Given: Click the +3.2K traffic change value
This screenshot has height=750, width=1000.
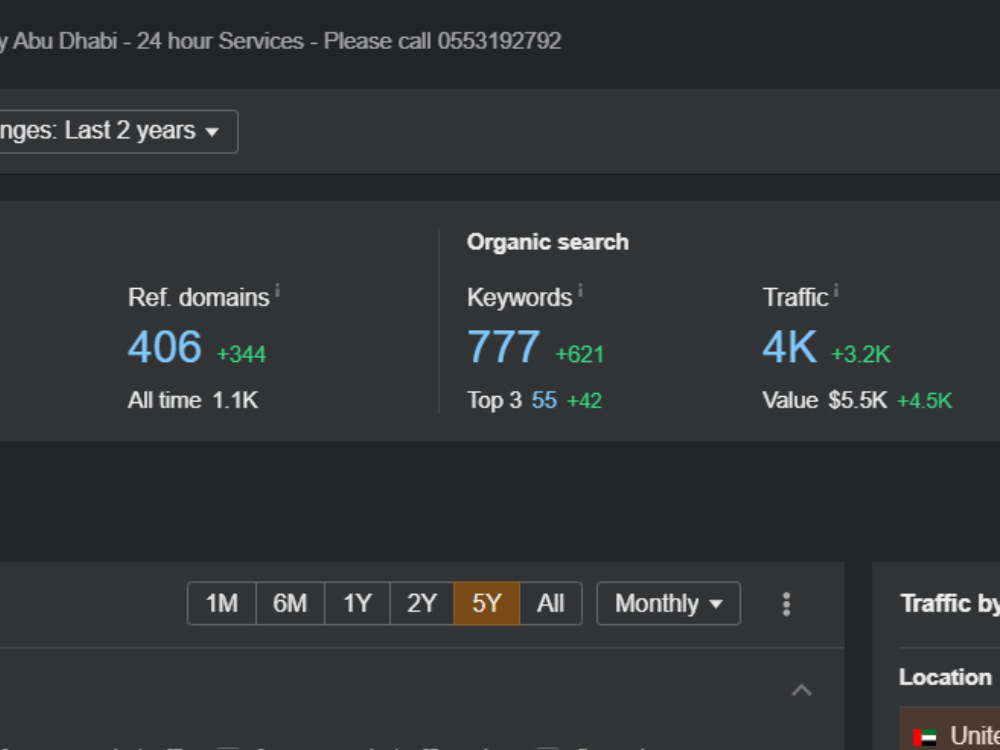Looking at the screenshot, I should pyautogui.click(x=861, y=355).
